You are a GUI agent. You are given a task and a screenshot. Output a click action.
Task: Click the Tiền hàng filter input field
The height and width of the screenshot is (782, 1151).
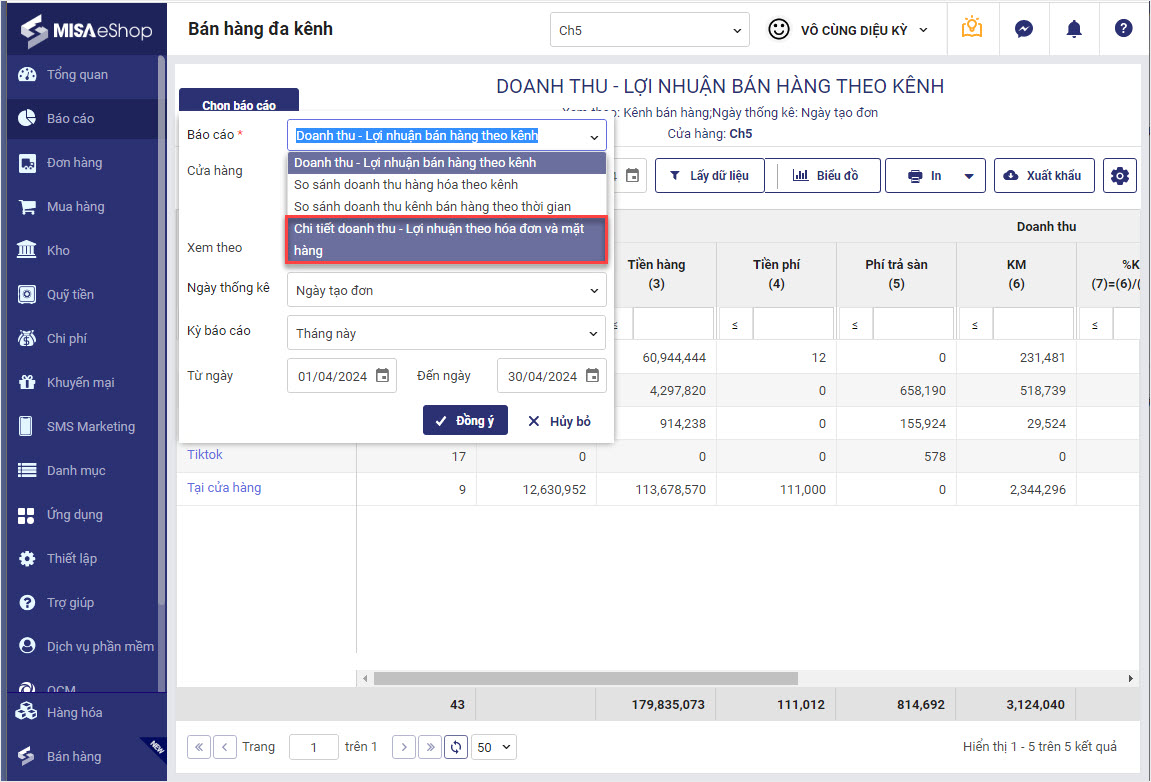pos(673,324)
